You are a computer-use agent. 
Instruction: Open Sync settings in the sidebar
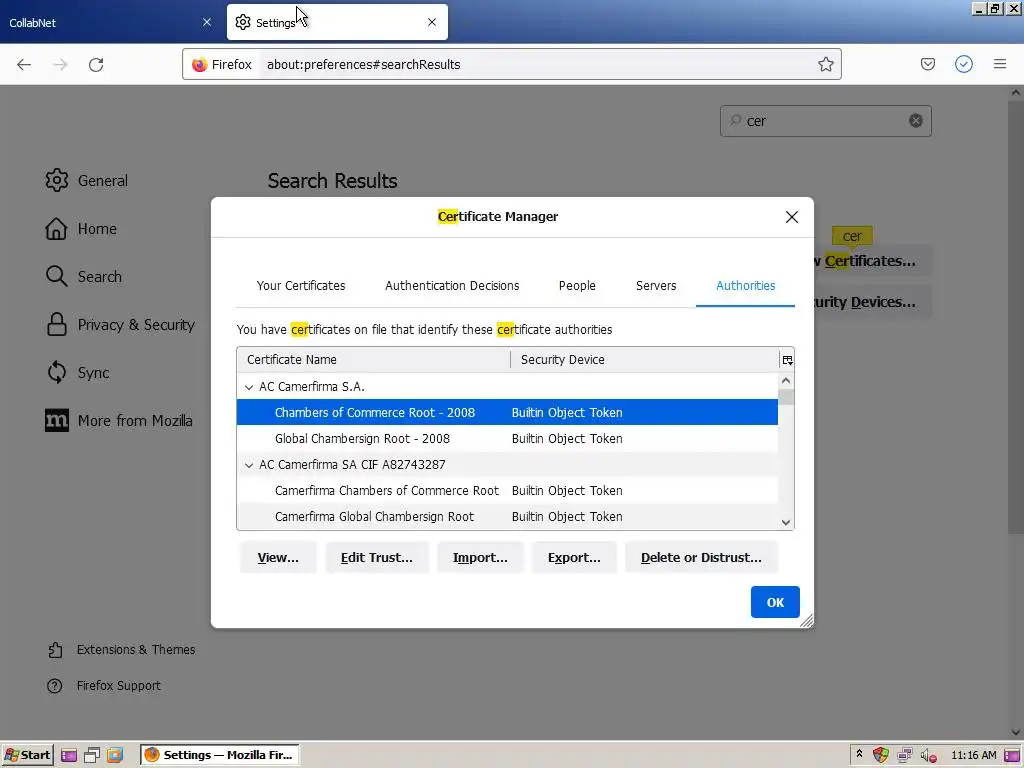click(x=78, y=373)
